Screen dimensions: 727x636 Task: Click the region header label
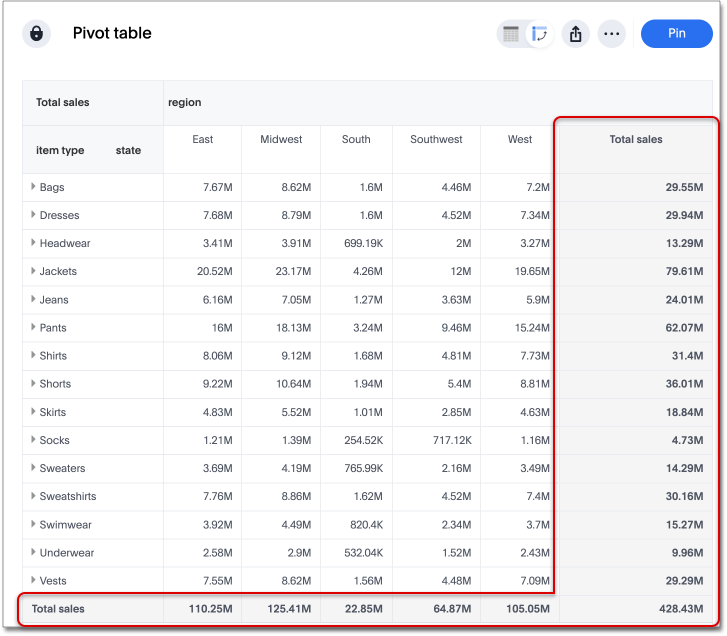(184, 102)
